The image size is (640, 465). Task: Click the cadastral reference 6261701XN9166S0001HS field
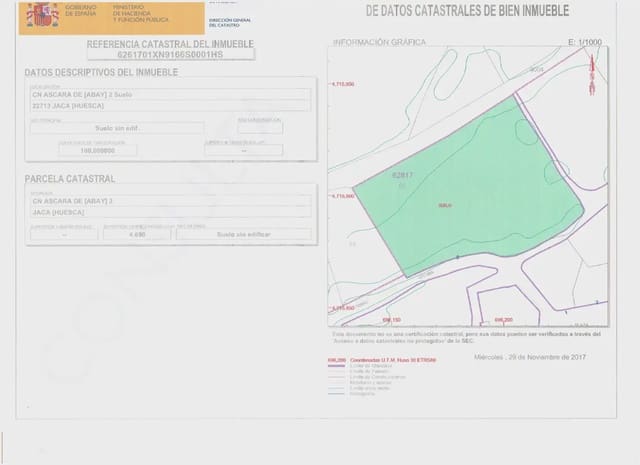171,54
